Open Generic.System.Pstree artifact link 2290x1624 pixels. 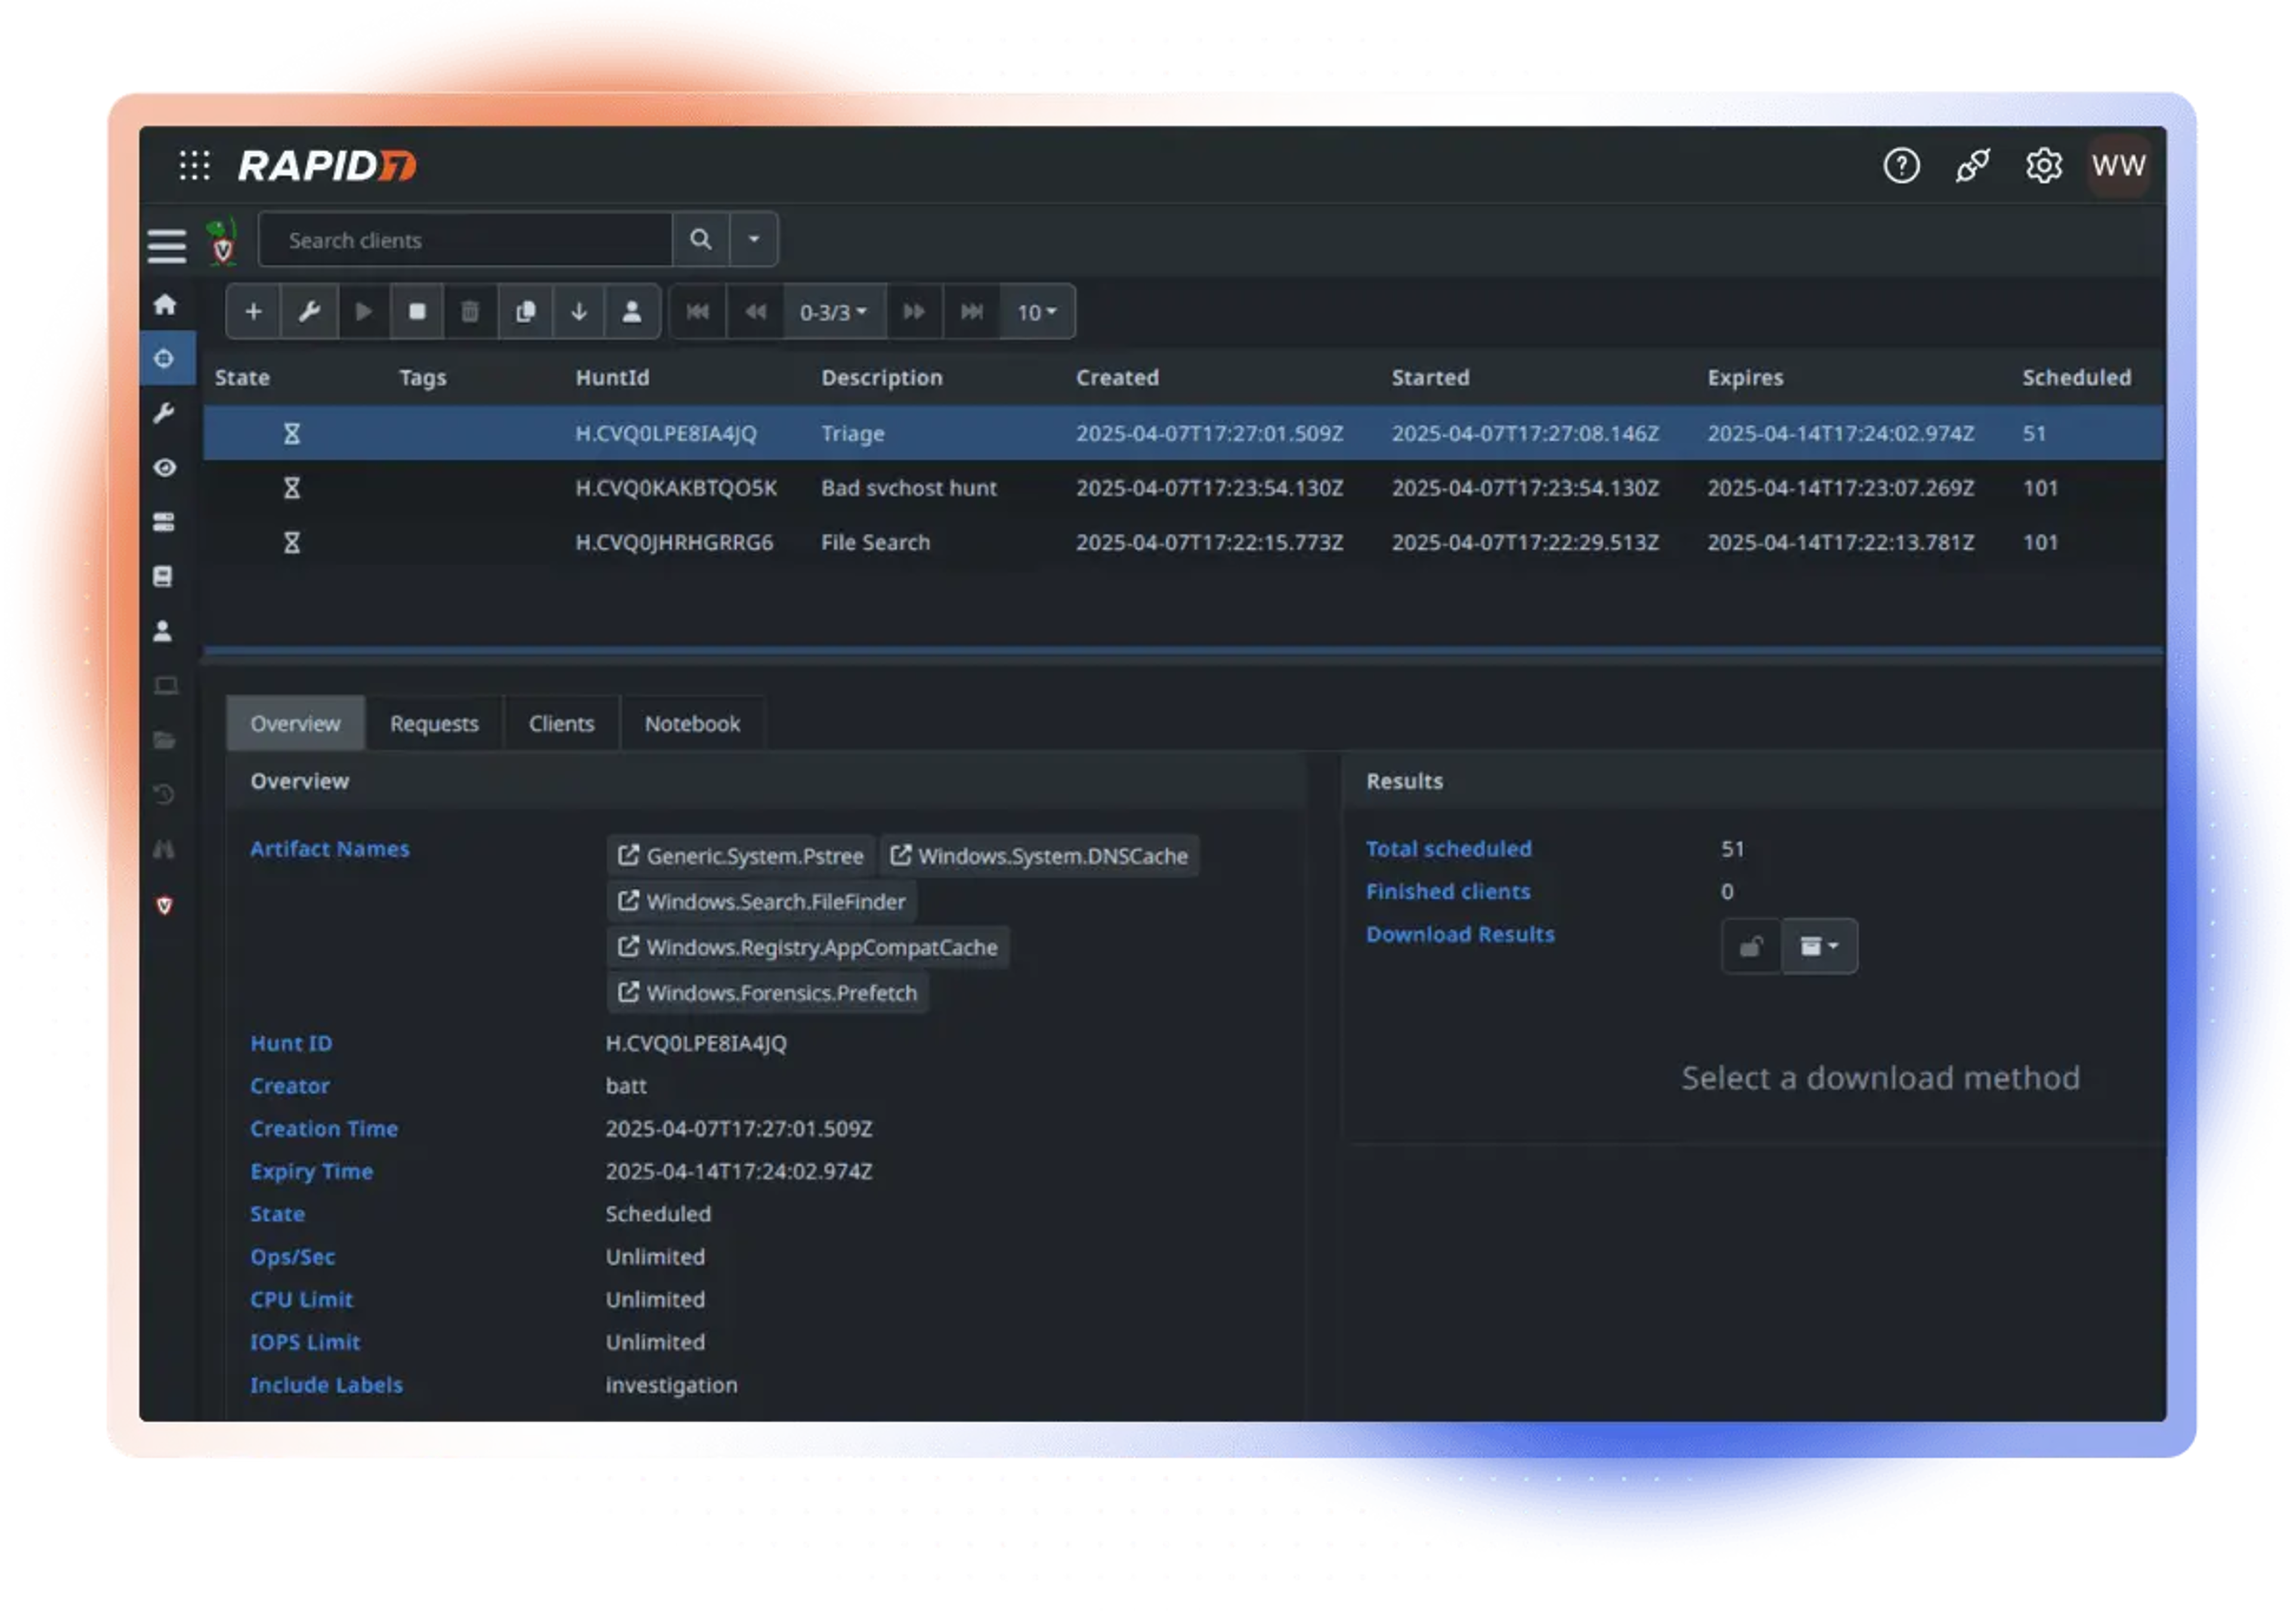click(x=740, y=856)
